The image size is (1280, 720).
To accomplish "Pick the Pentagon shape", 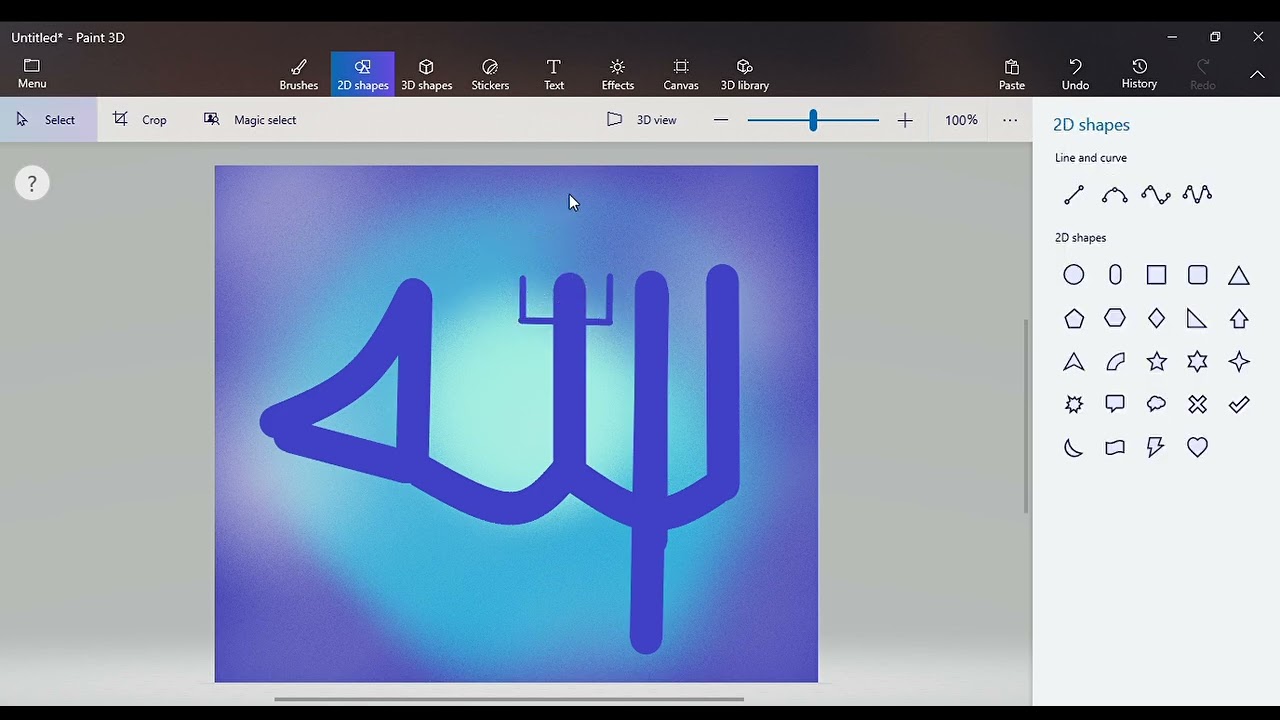I will tap(1074, 319).
